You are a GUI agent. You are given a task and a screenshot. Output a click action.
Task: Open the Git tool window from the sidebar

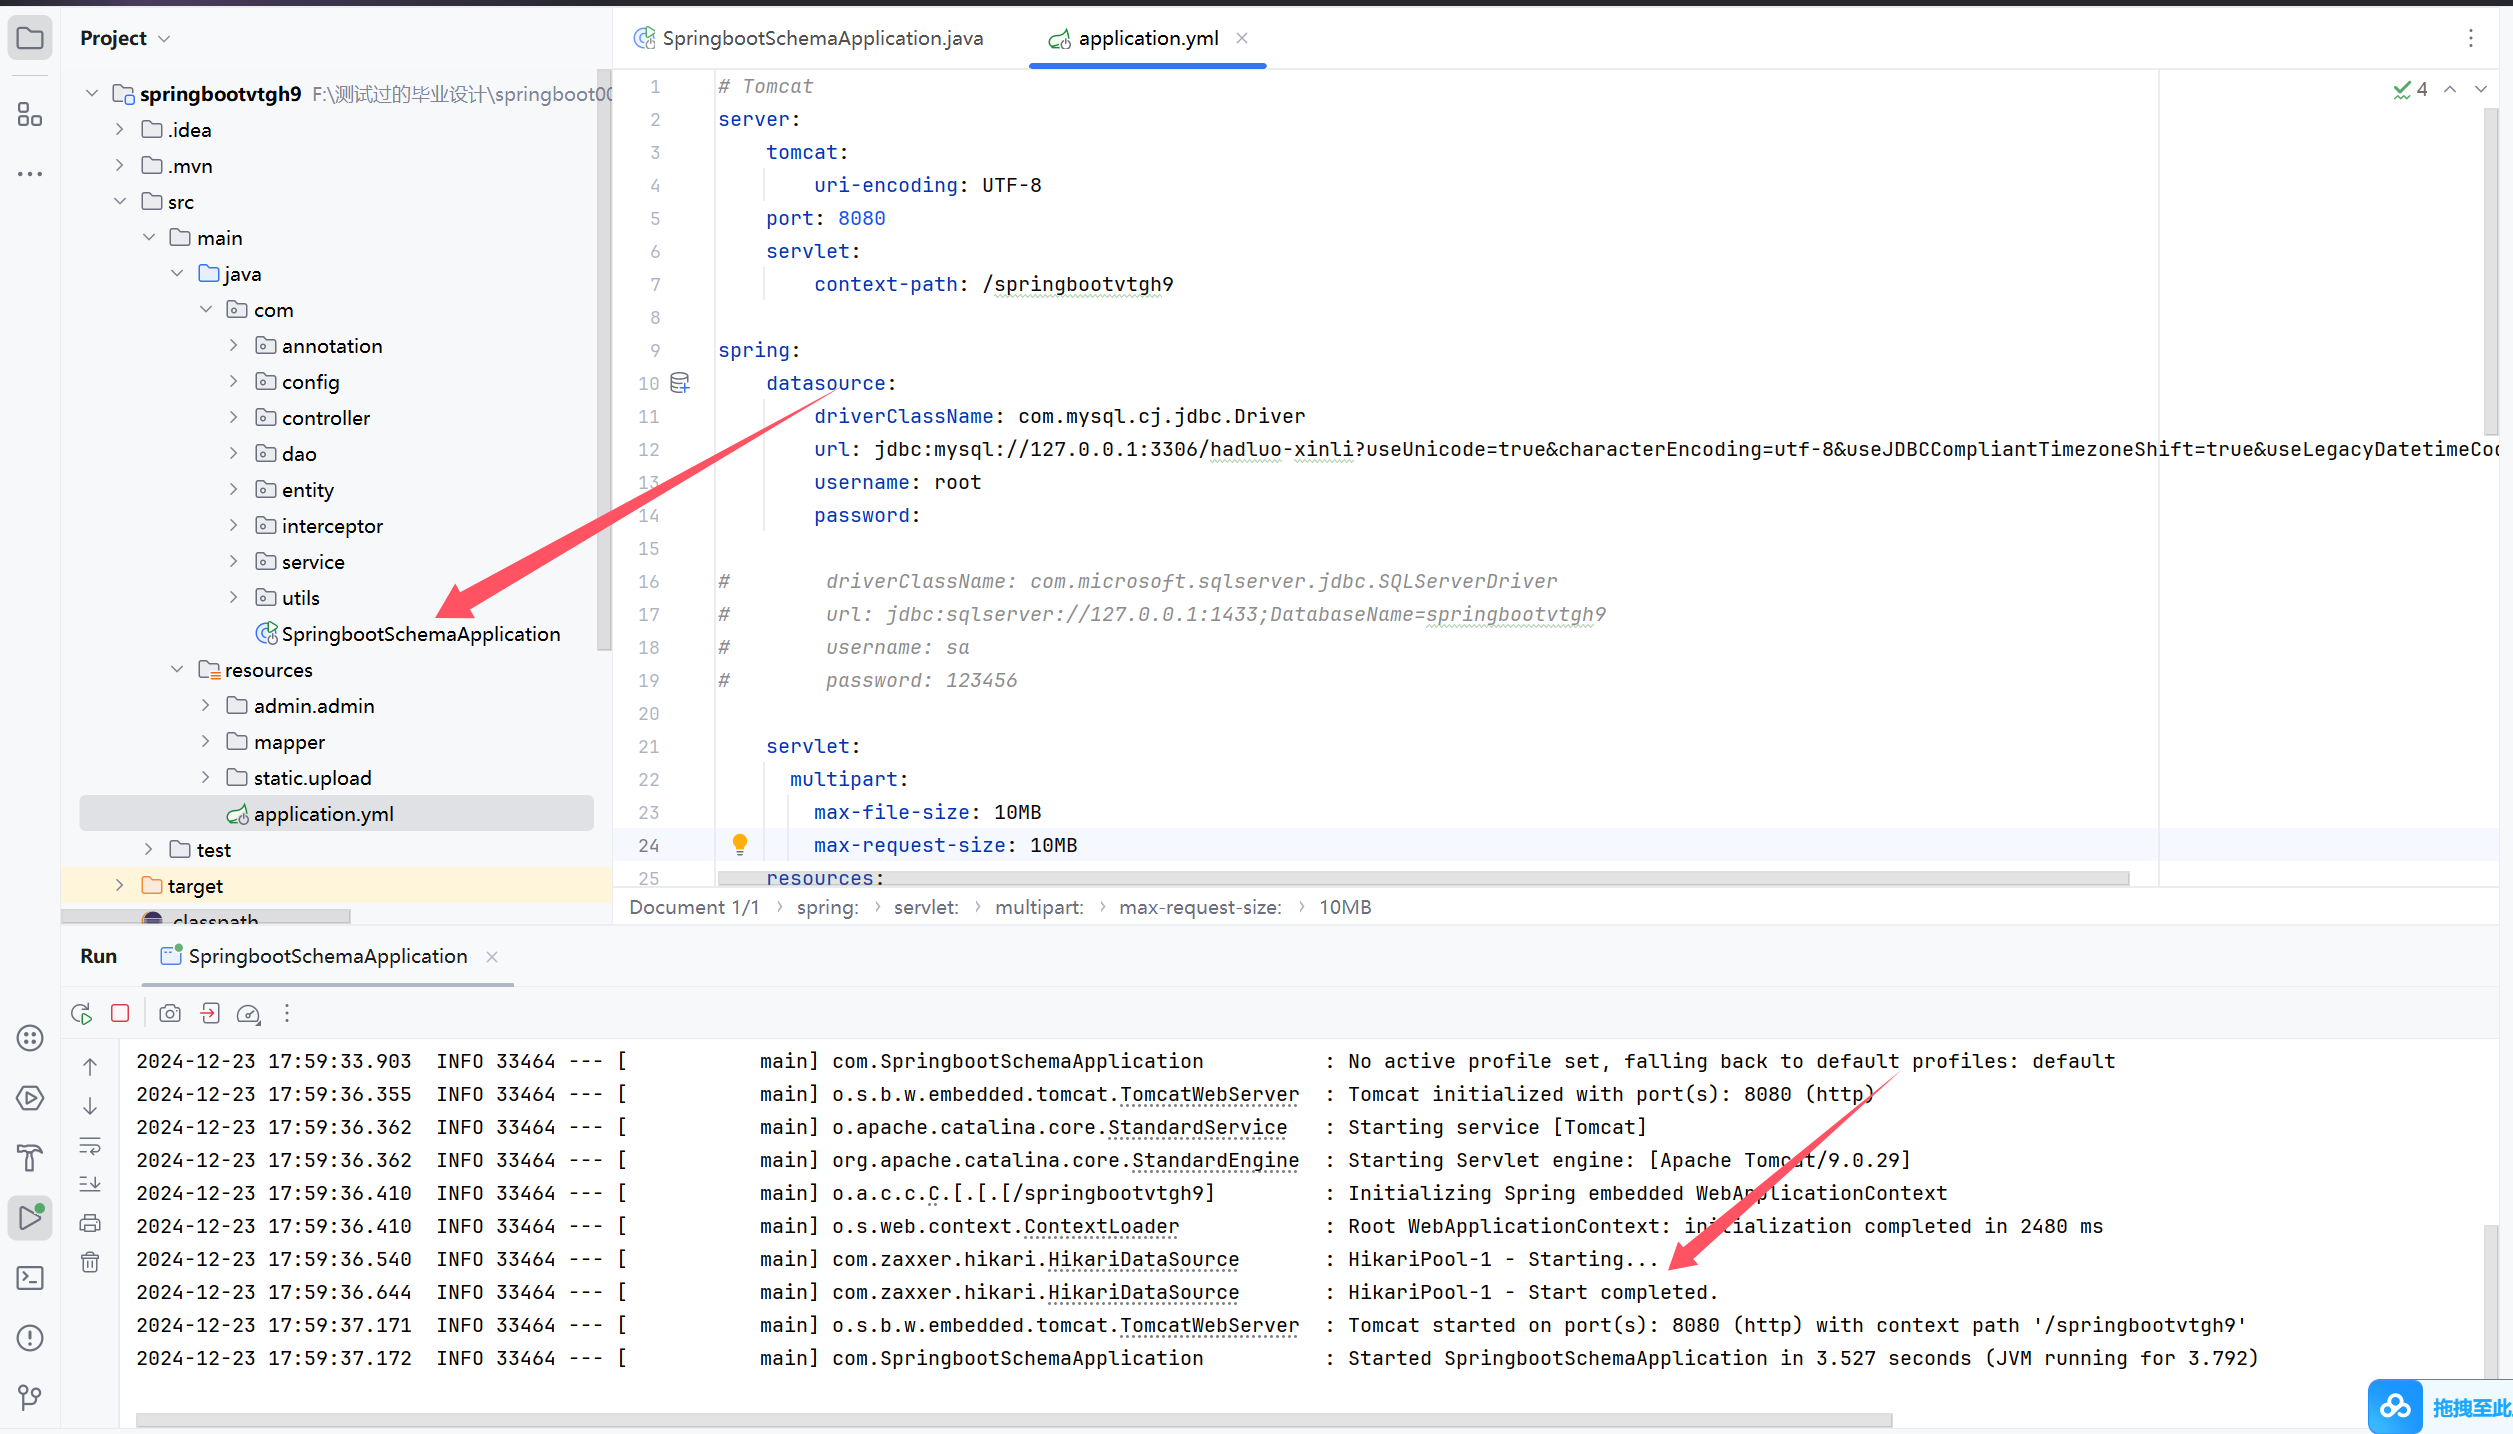30,1397
